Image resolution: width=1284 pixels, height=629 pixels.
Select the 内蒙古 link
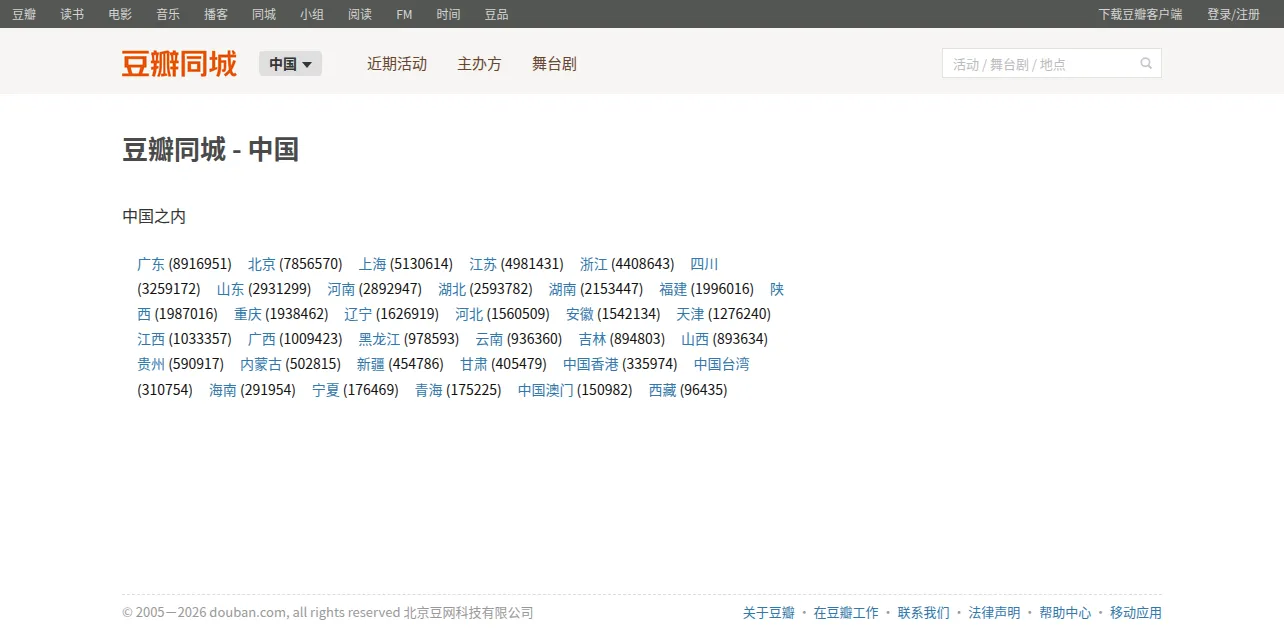tap(261, 364)
